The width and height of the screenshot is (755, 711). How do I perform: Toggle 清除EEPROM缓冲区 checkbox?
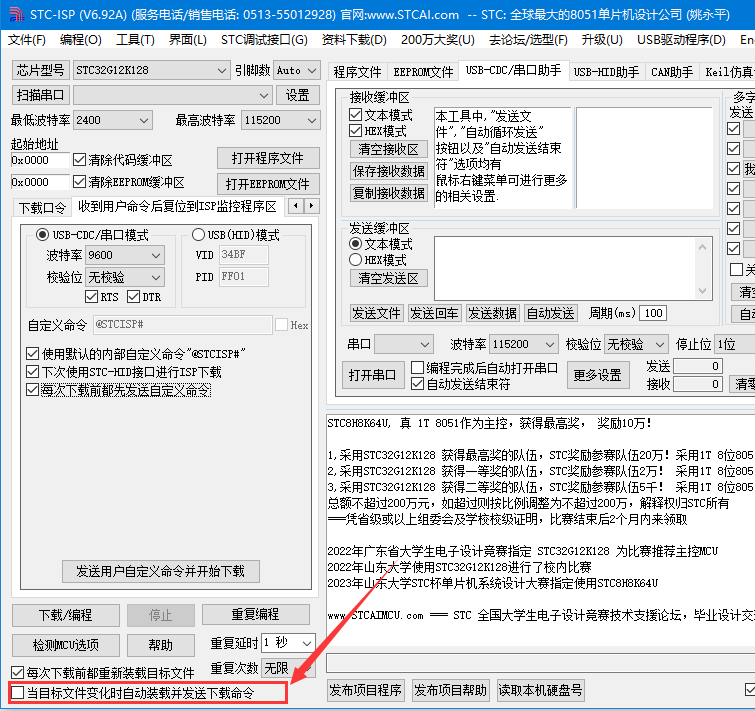pos(79,182)
